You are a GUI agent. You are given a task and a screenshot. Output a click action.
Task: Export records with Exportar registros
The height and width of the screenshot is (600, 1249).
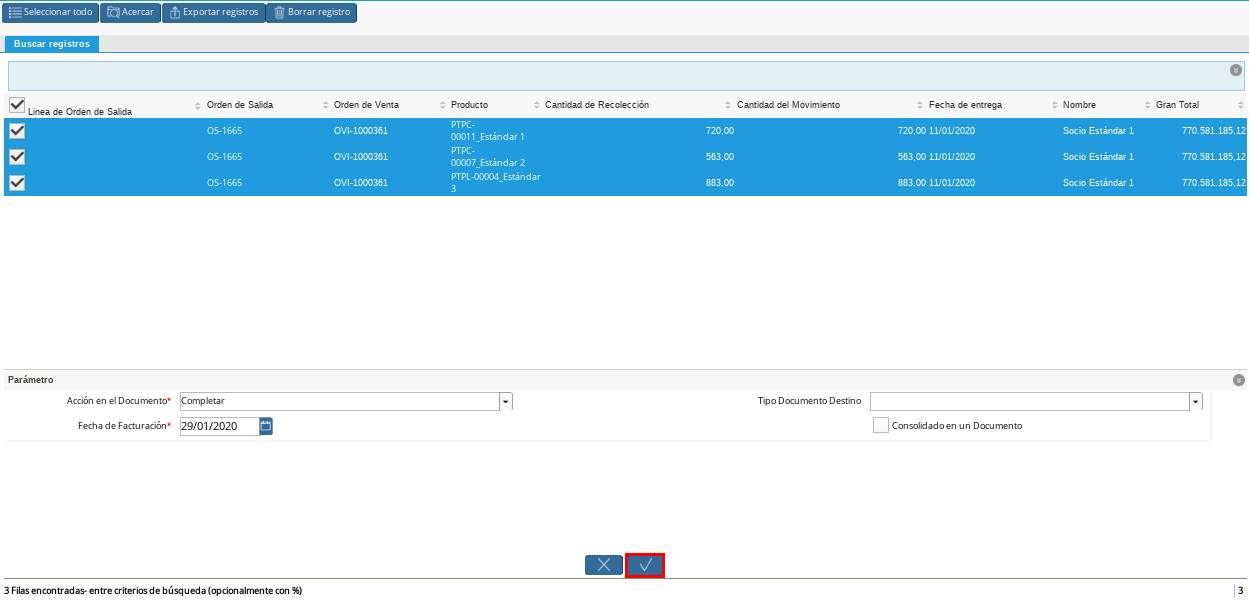(x=213, y=12)
